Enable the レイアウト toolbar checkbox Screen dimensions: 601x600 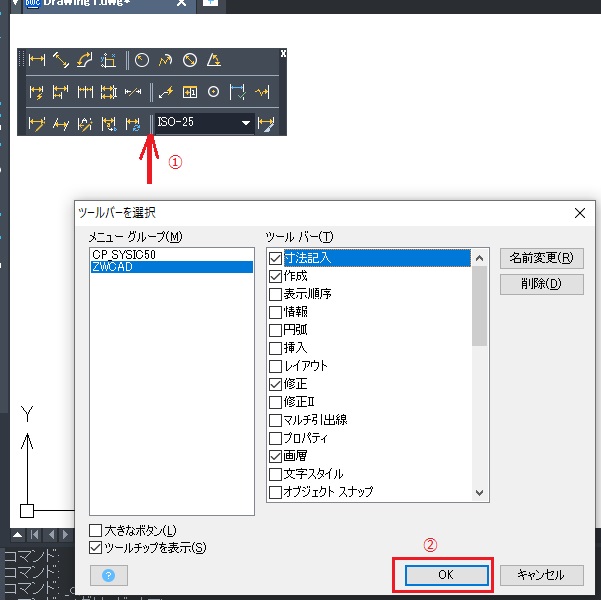coord(275,366)
